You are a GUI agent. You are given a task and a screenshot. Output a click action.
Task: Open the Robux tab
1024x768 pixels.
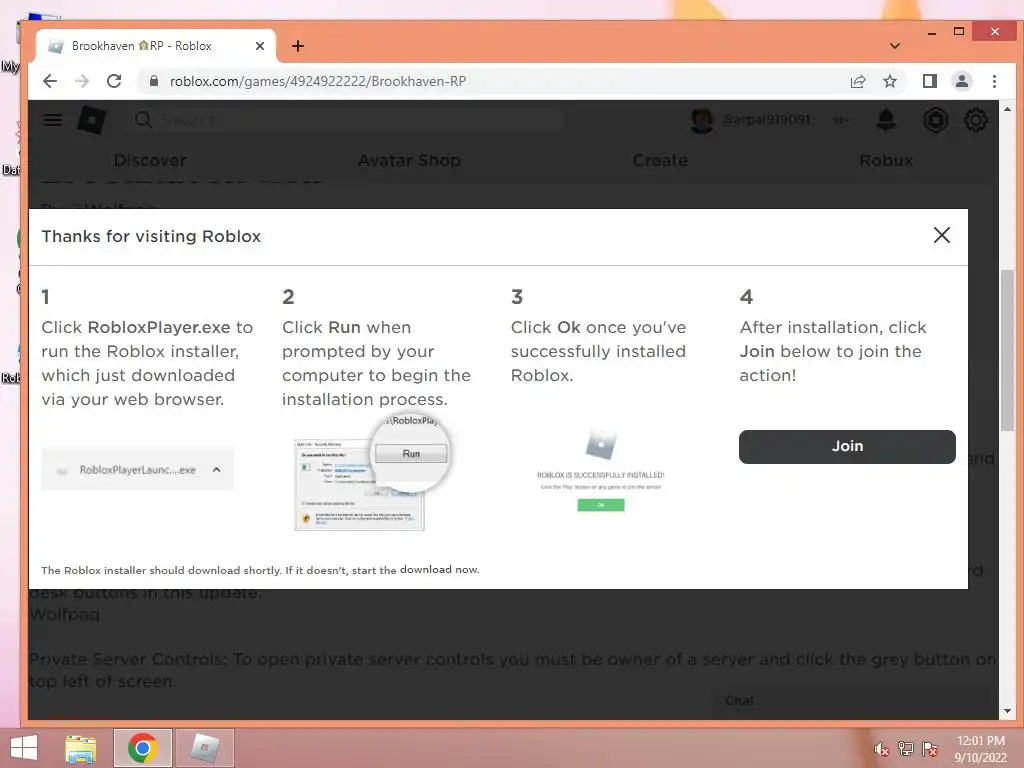coord(886,161)
